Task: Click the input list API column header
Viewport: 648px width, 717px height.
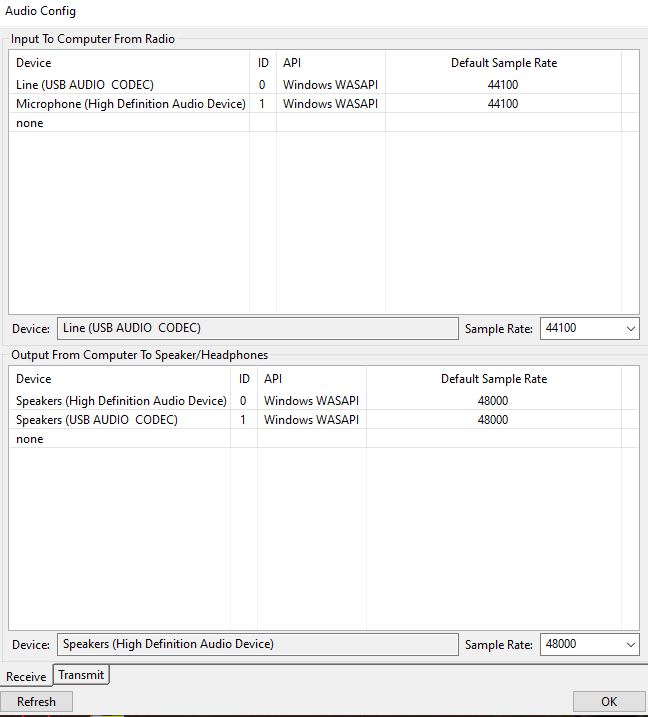Action: 292,63
